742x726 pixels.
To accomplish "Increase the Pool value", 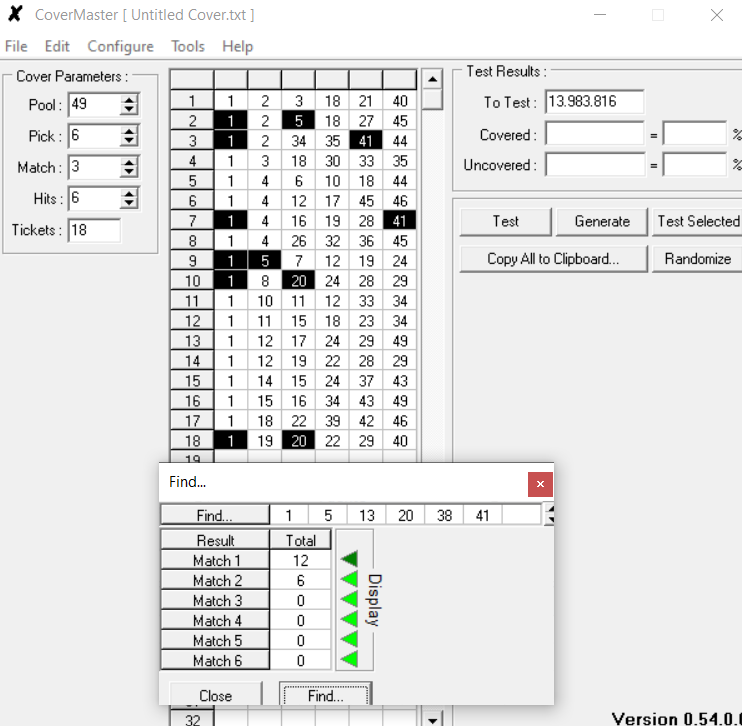I will [x=129, y=100].
